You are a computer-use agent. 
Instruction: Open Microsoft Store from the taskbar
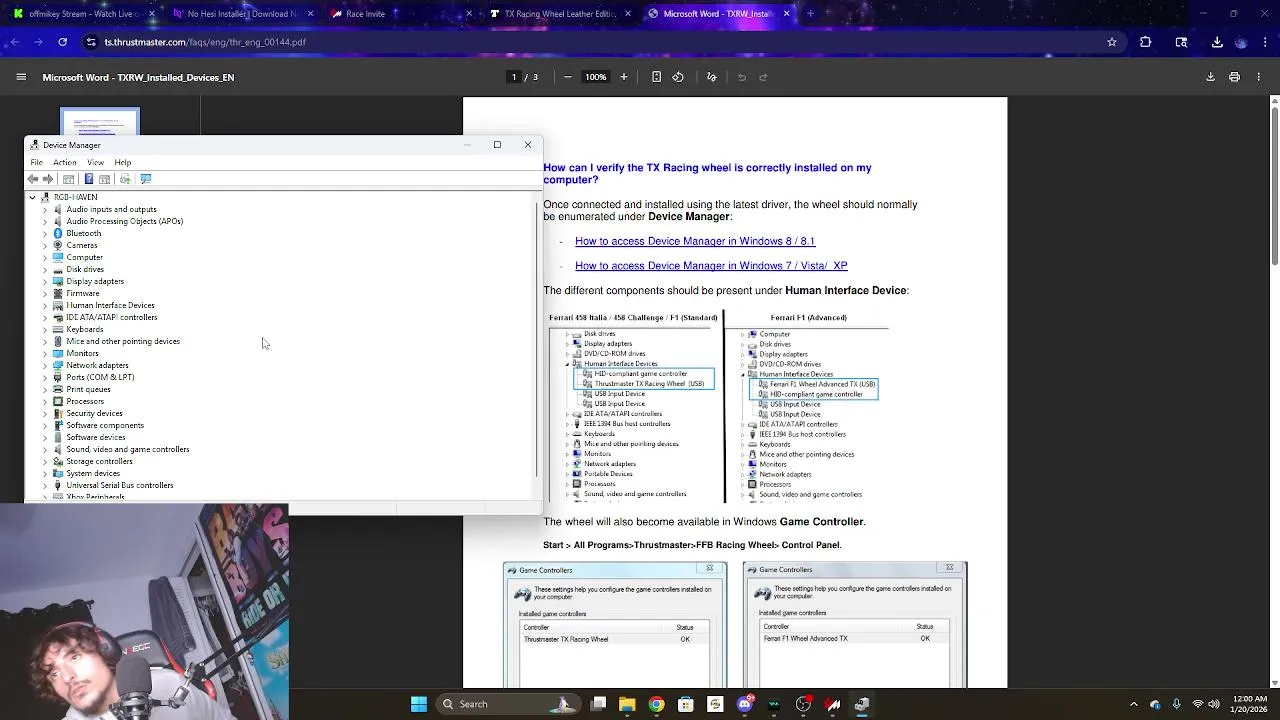(x=686, y=704)
